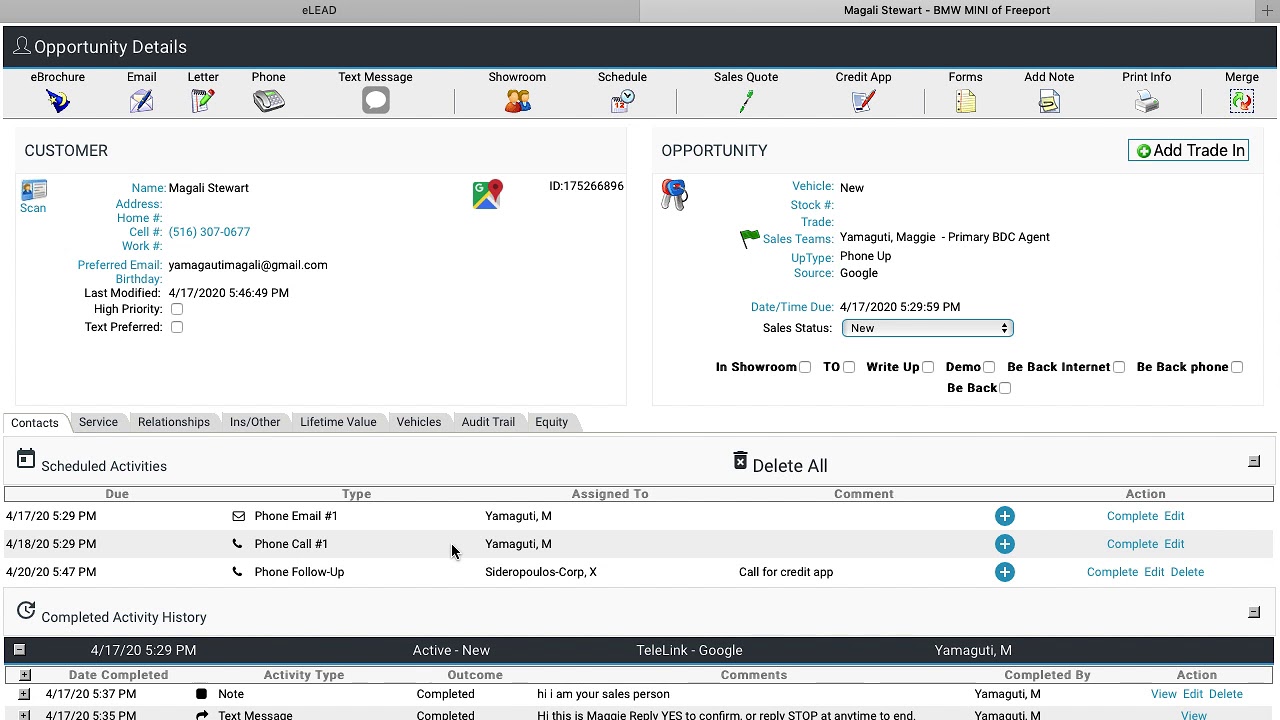Click plus icon on Phone Call #1 row
This screenshot has height=720, width=1280.
coord(1005,544)
